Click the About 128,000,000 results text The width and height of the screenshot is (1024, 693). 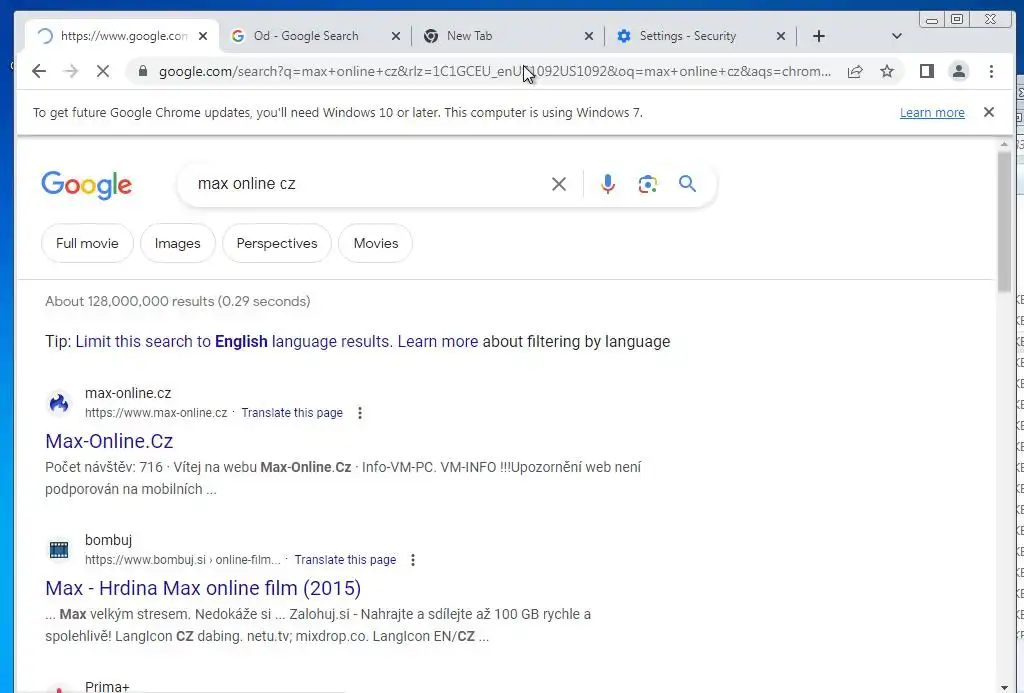tap(178, 301)
